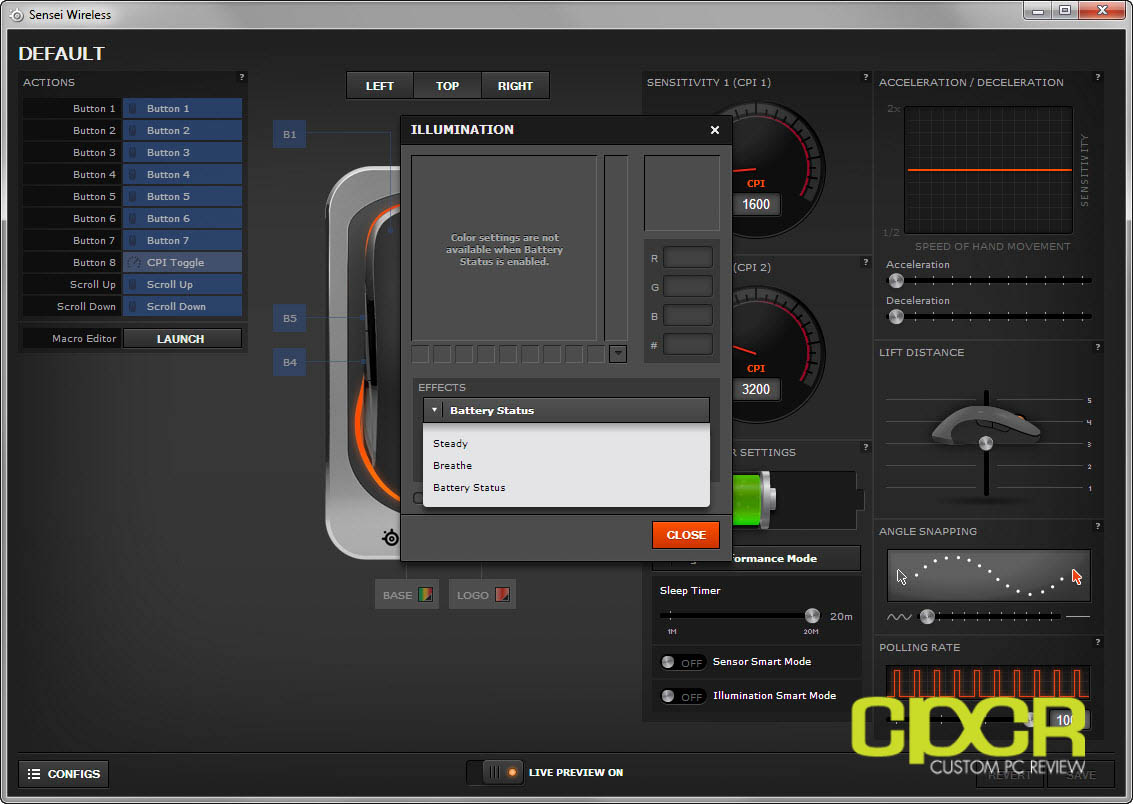Click the color preset swatch dropdown arrow
The height and width of the screenshot is (804, 1133).
[x=618, y=354]
